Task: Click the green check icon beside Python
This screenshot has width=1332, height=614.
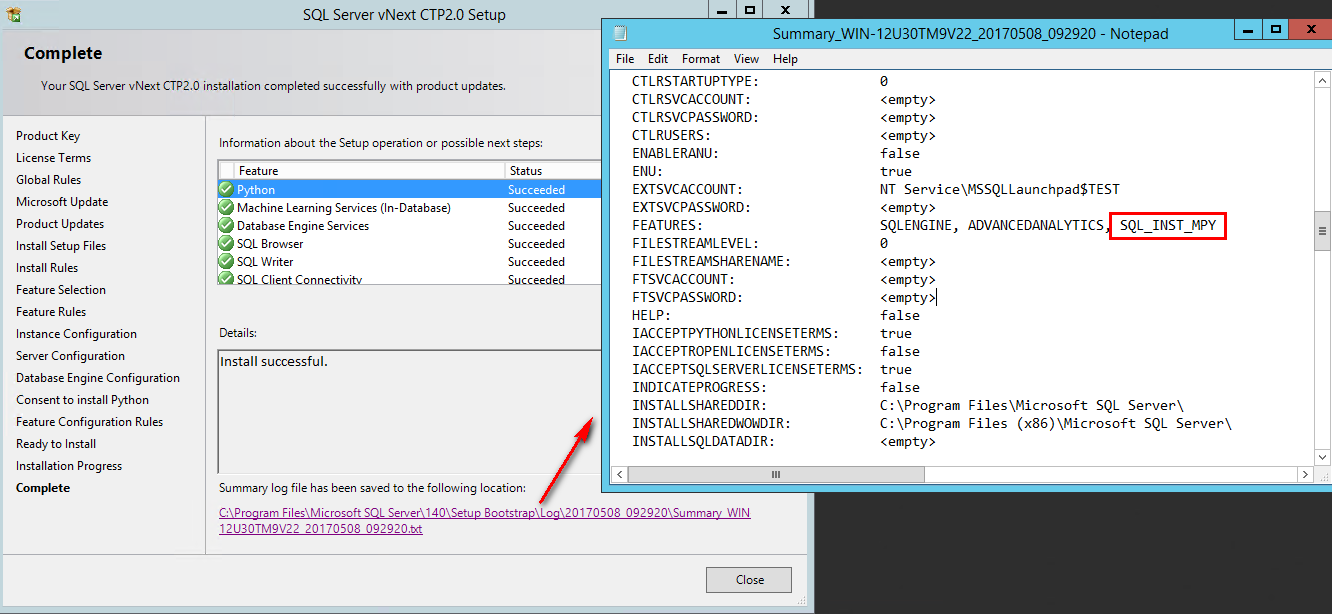Action: pos(226,190)
